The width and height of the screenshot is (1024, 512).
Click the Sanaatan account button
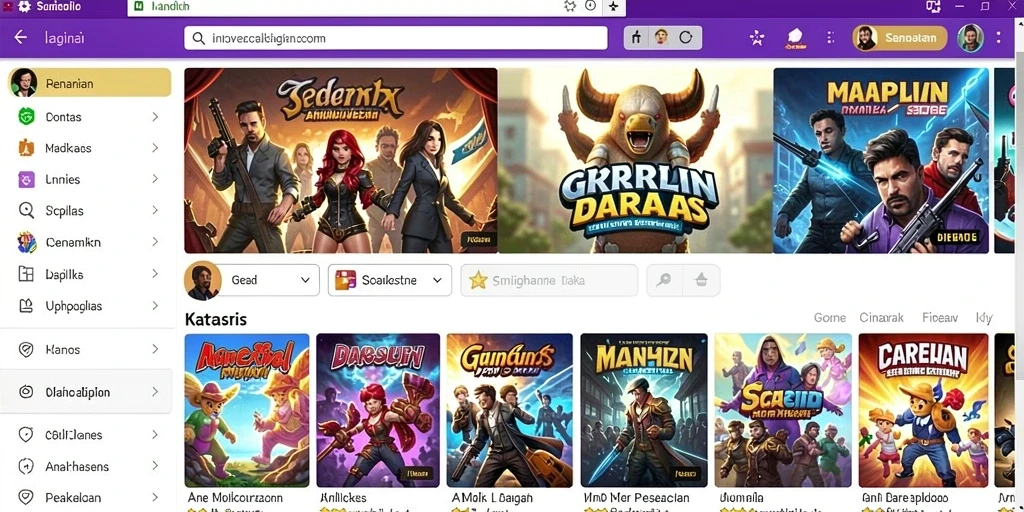pos(900,38)
